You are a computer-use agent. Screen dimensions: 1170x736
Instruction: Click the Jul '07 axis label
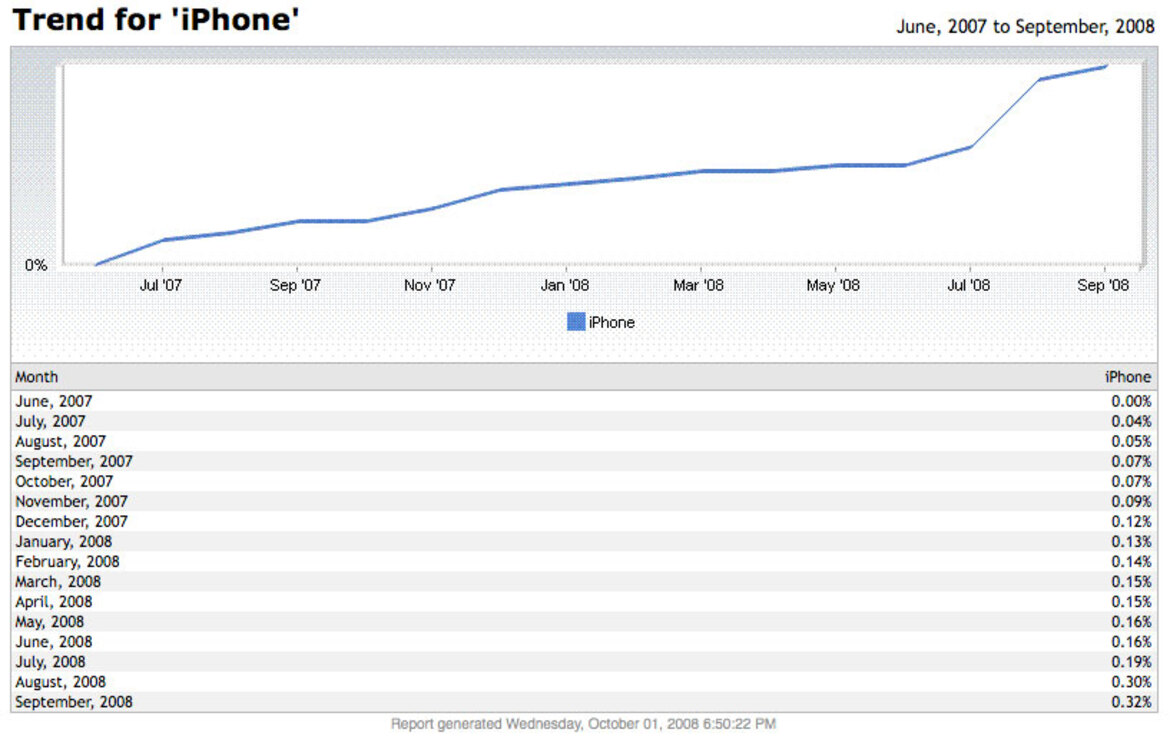point(160,285)
